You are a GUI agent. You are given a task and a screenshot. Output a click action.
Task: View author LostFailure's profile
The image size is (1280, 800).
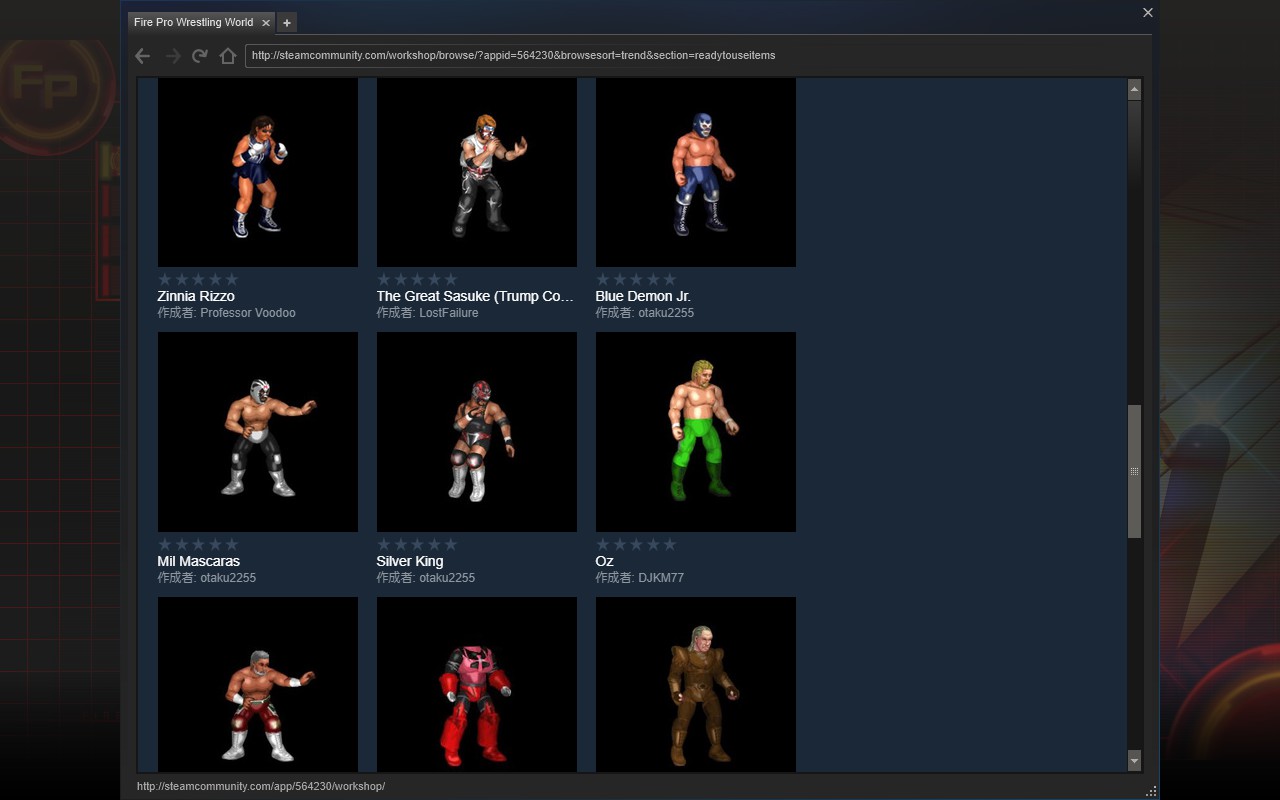point(449,313)
